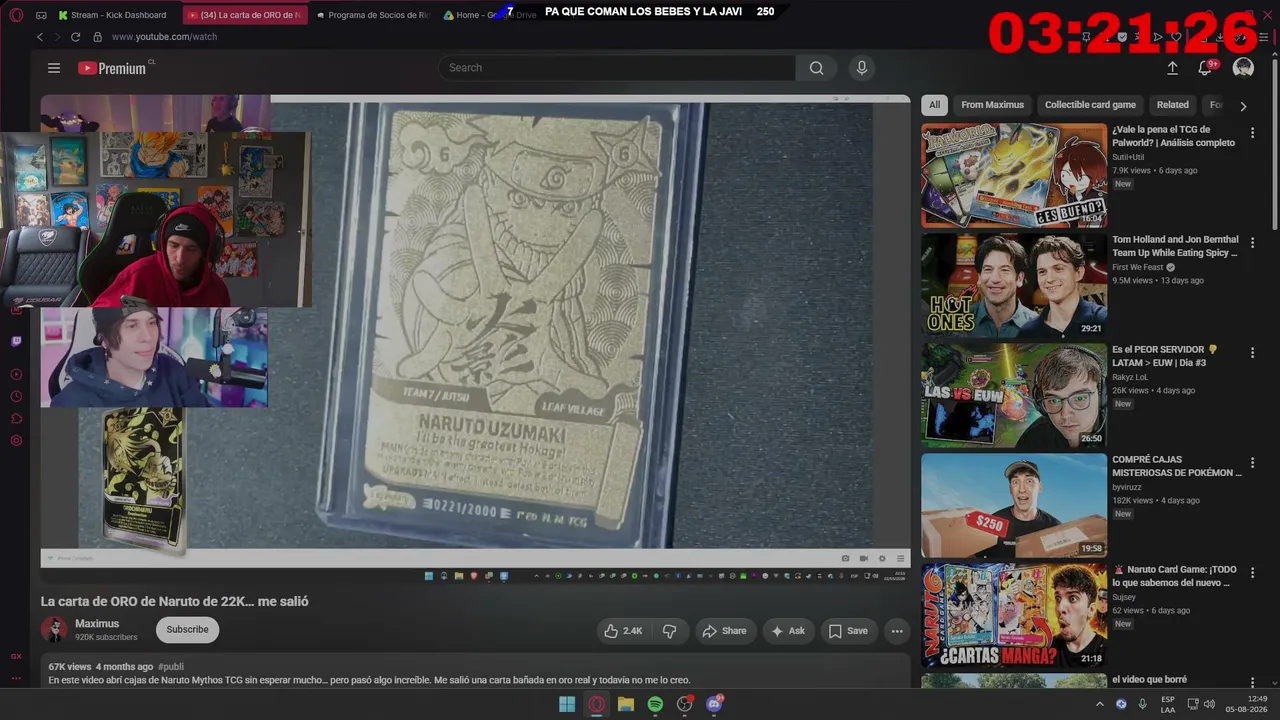Open options for the Tom Holland video
1280x720 pixels.
pos(1252,243)
